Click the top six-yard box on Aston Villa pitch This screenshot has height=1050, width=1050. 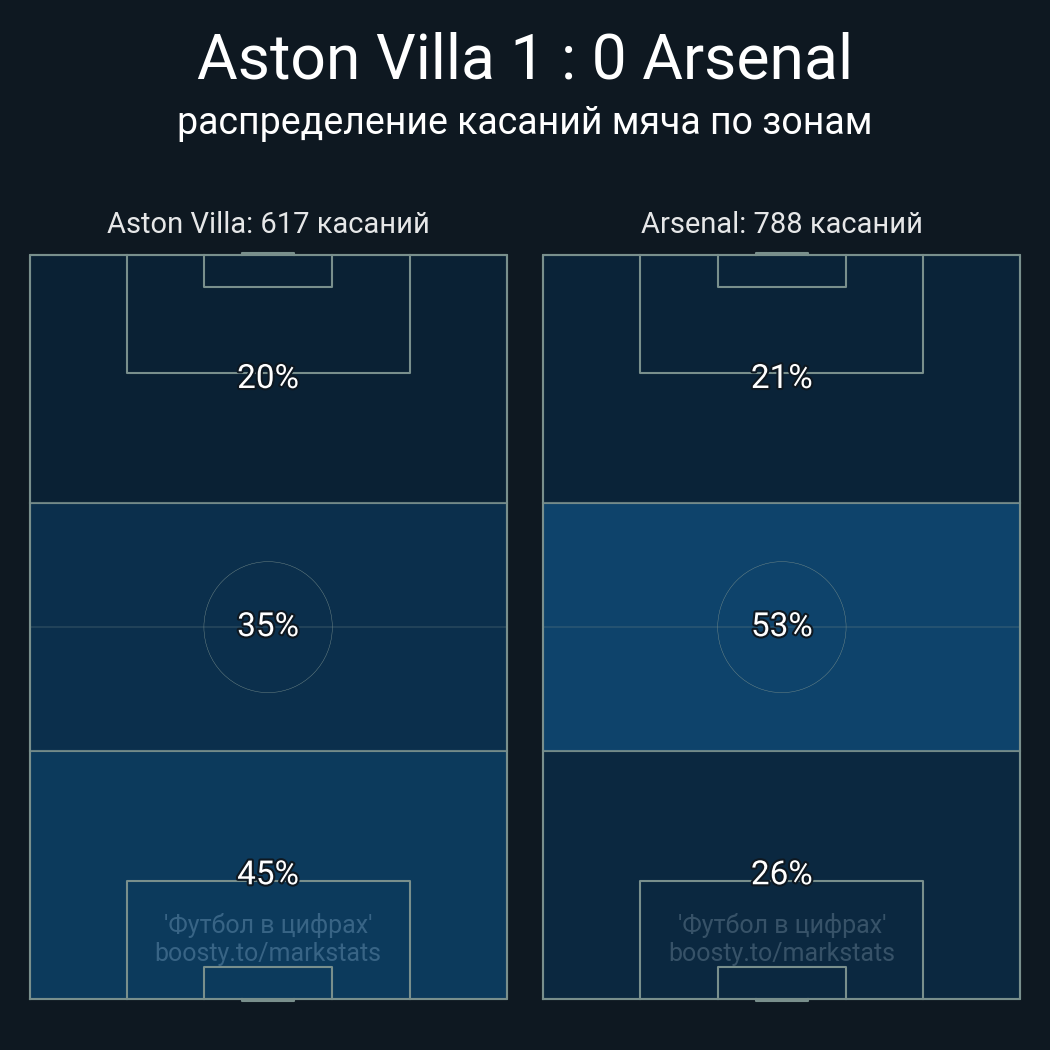point(268,271)
